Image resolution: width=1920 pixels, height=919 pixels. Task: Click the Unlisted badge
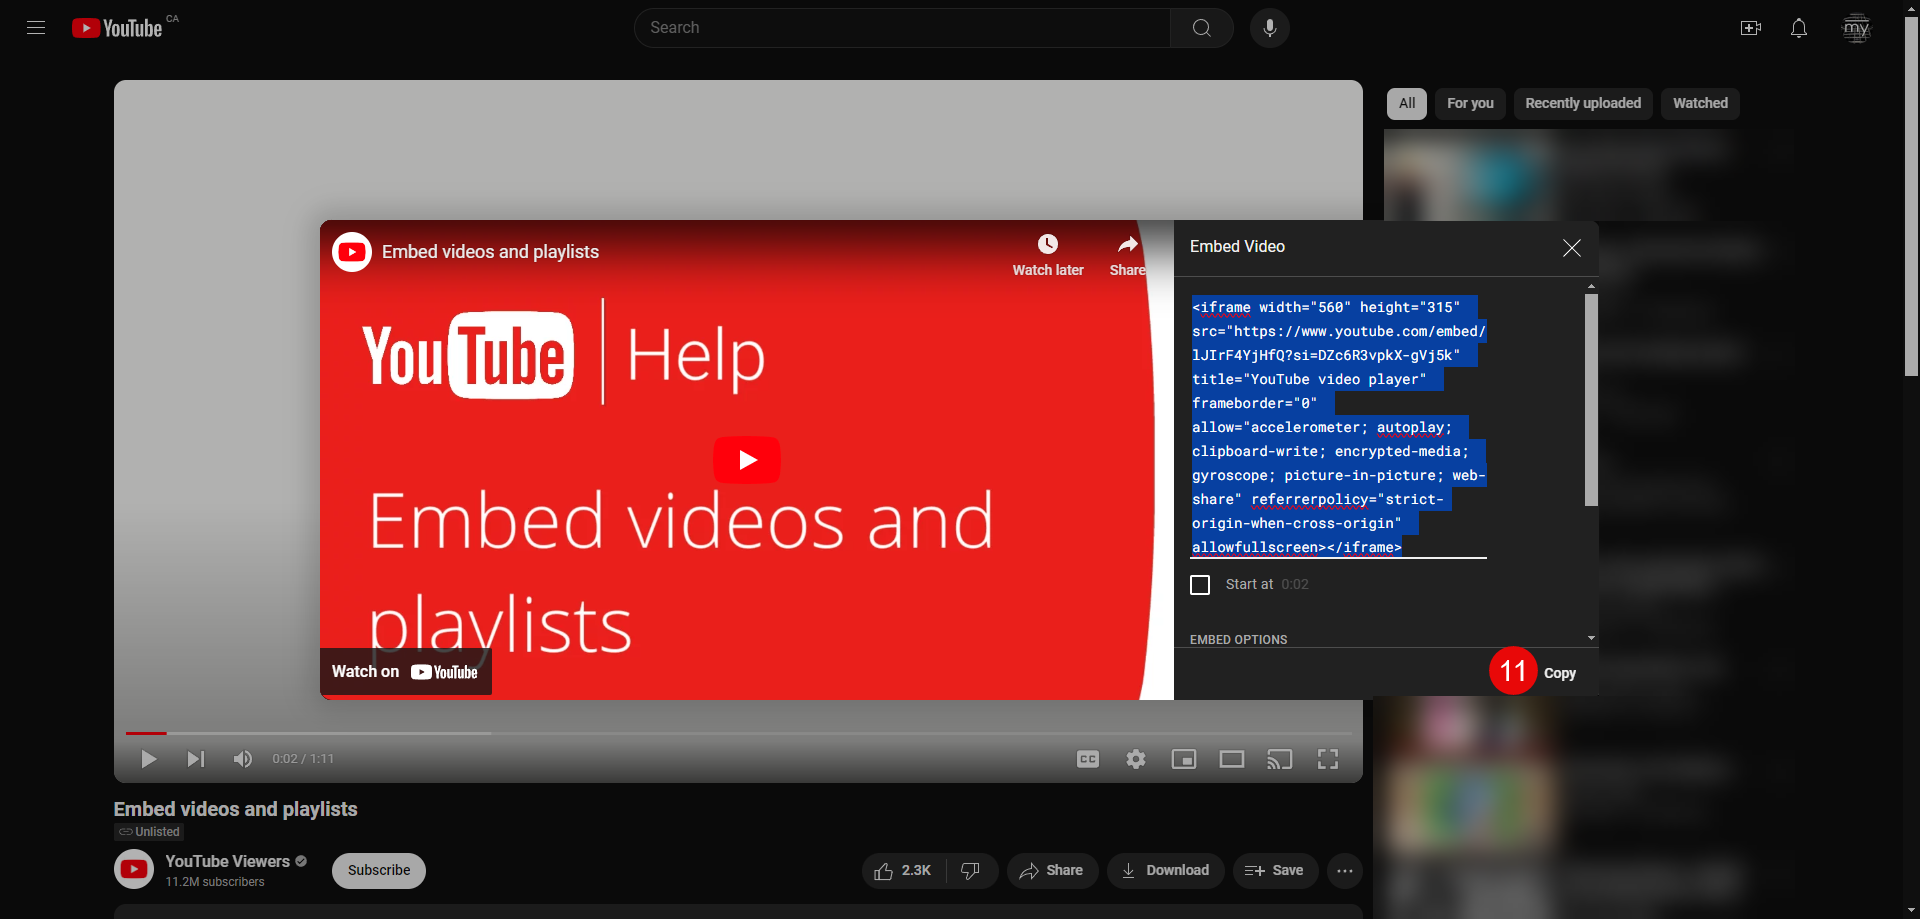pos(149,832)
